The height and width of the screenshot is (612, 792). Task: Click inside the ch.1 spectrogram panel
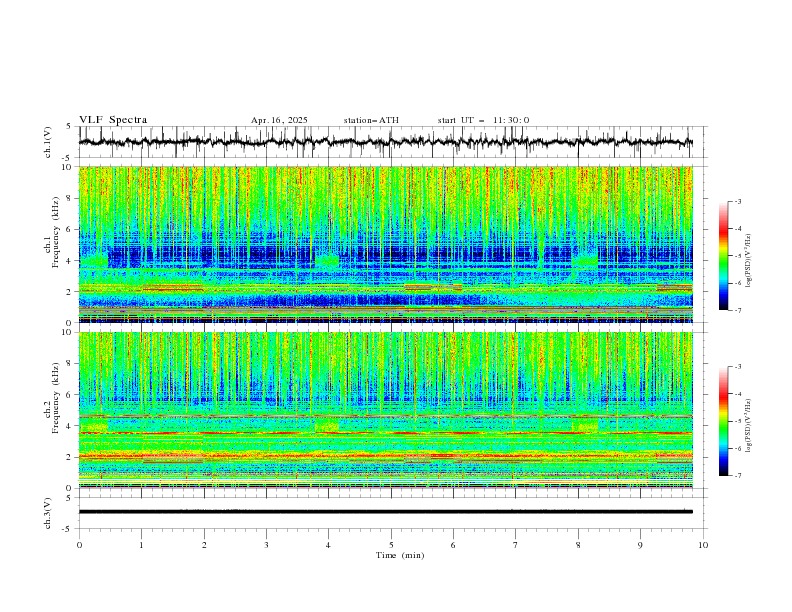coord(386,244)
